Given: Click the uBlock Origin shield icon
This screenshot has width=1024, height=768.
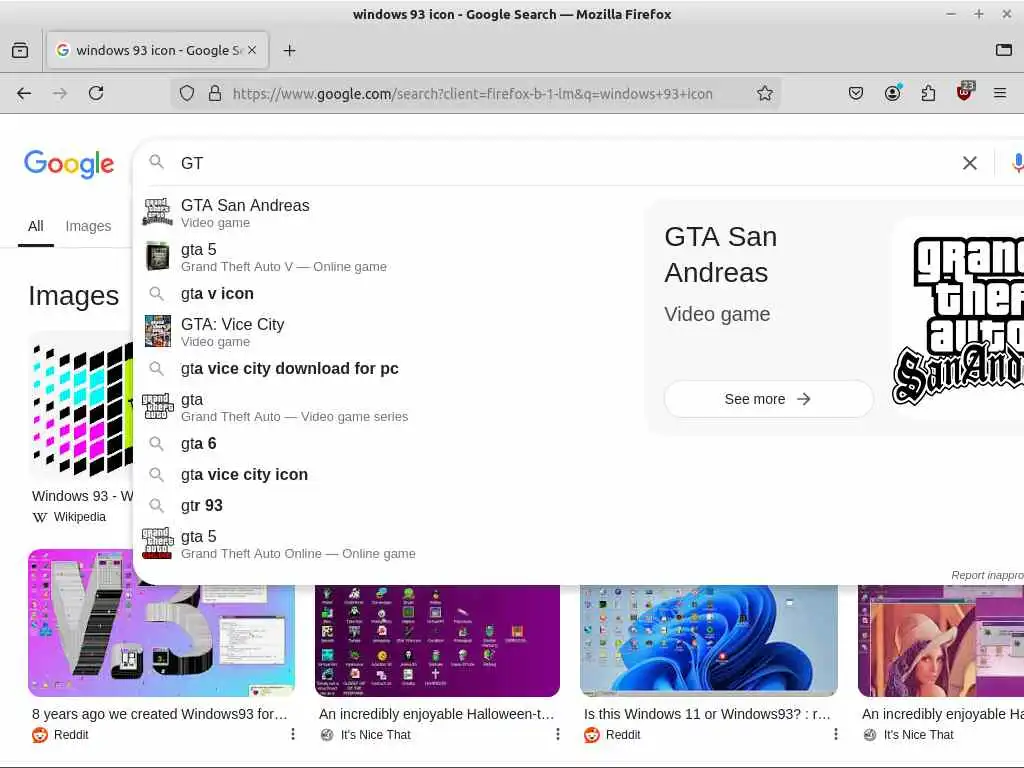Looking at the screenshot, I should (x=964, y=93).
